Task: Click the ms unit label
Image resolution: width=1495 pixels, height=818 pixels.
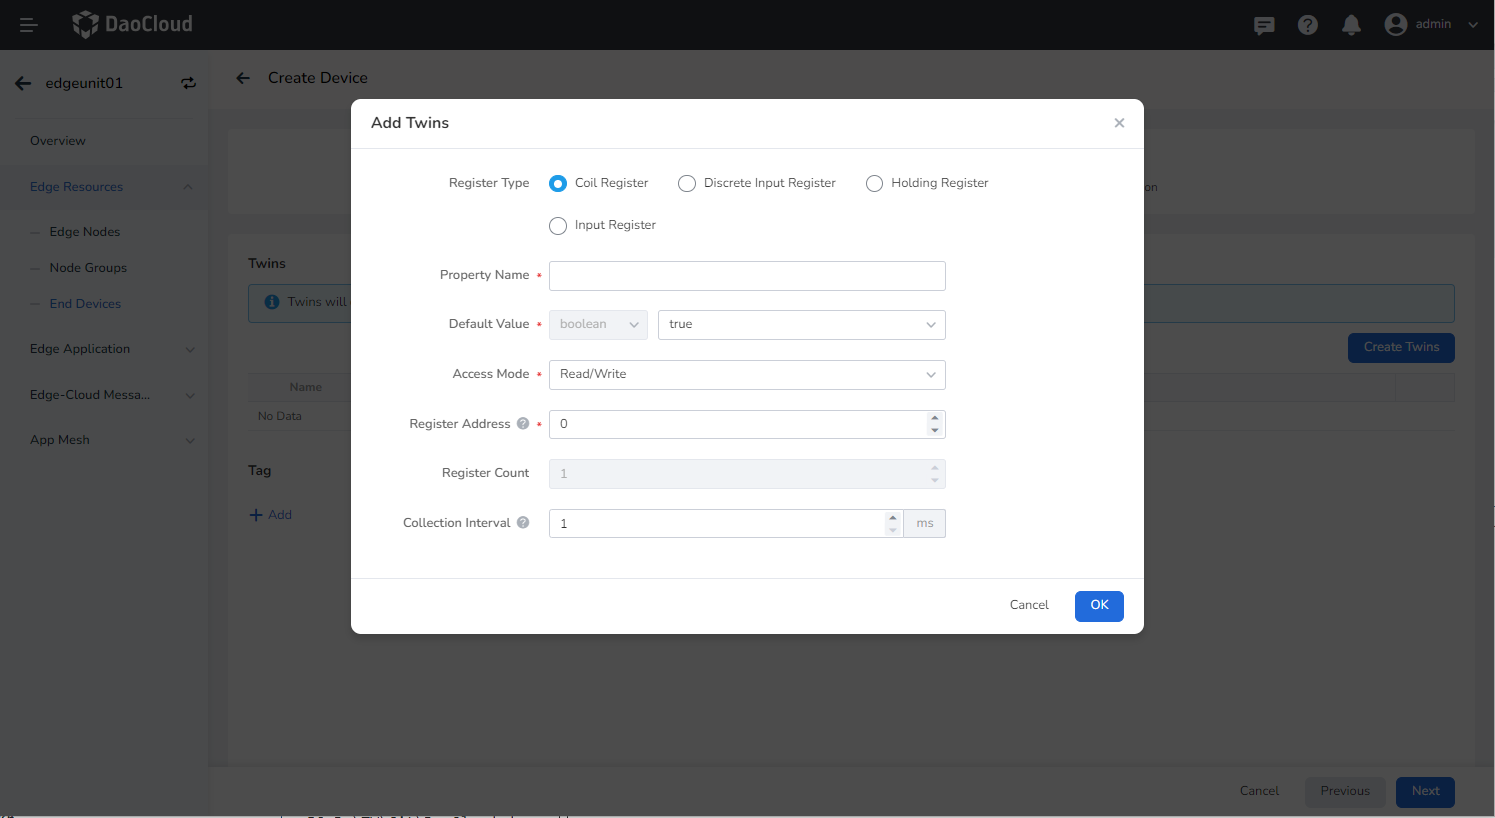Action: (925, 523)
